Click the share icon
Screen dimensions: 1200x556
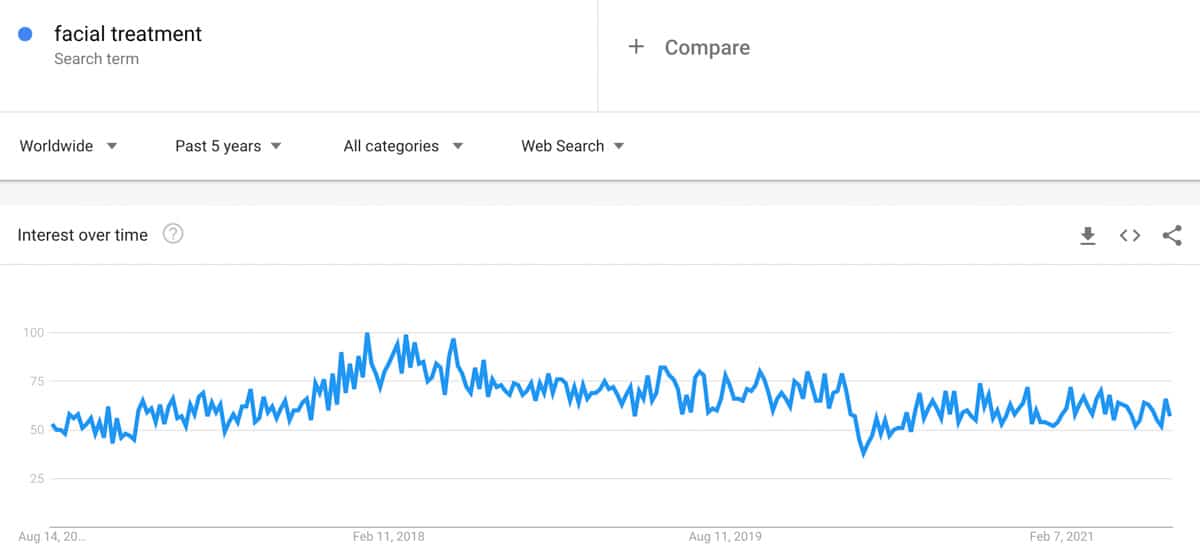click(x=1172, y=236)
